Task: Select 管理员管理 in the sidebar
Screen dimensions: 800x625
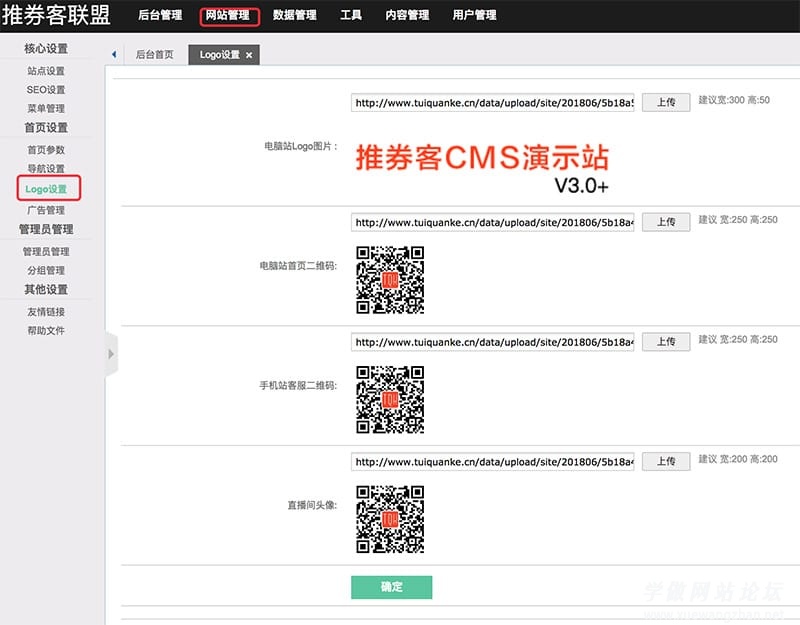Action: click(46, 251)
